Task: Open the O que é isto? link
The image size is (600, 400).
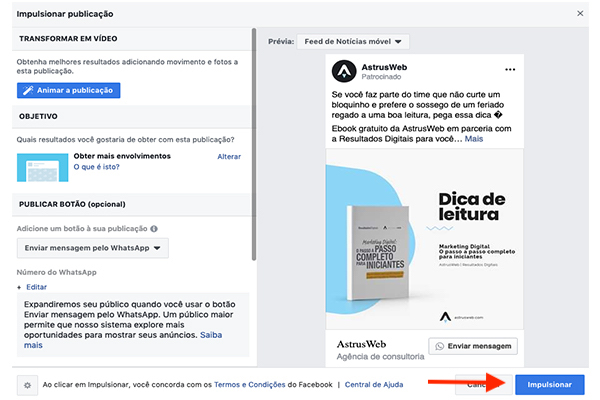Action: pos(96,167)
